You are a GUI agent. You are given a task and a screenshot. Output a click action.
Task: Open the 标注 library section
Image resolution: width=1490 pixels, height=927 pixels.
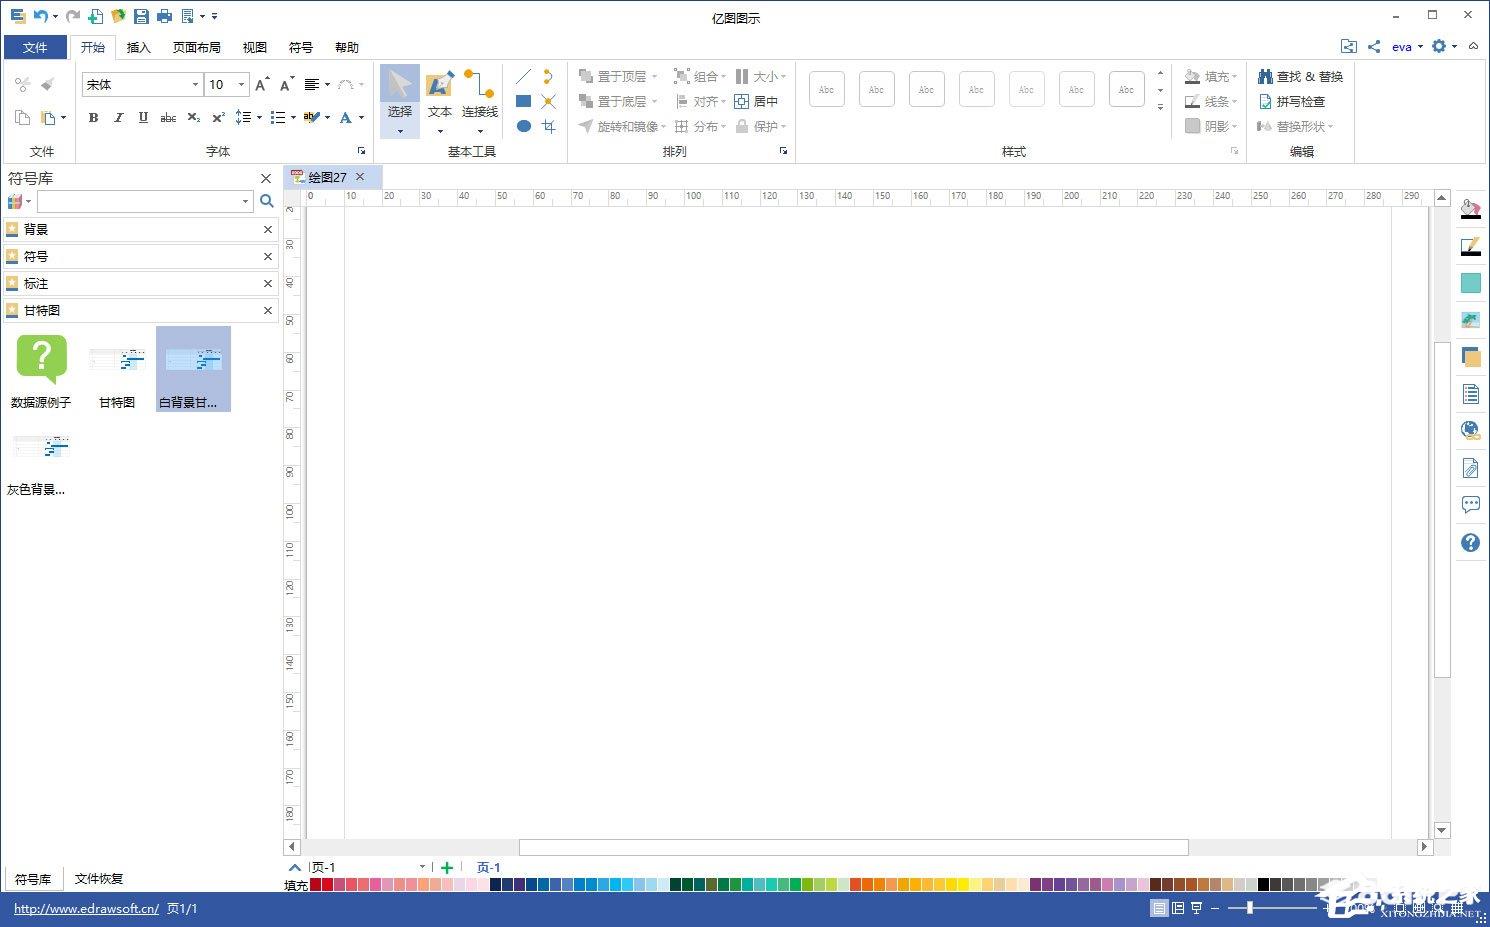point(140,284)
